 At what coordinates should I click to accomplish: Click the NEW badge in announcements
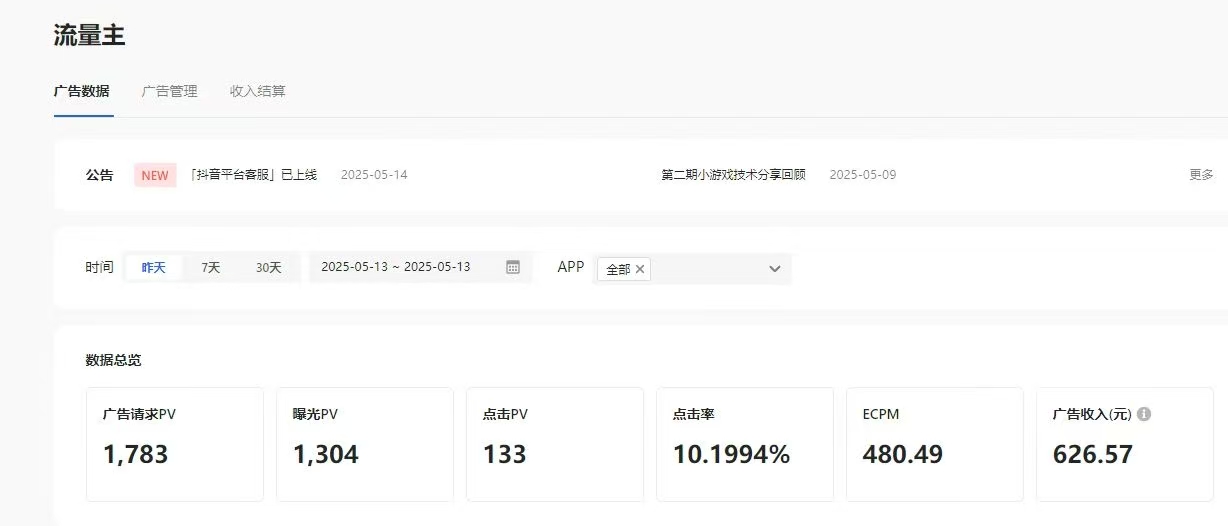[x=155, y=175]
